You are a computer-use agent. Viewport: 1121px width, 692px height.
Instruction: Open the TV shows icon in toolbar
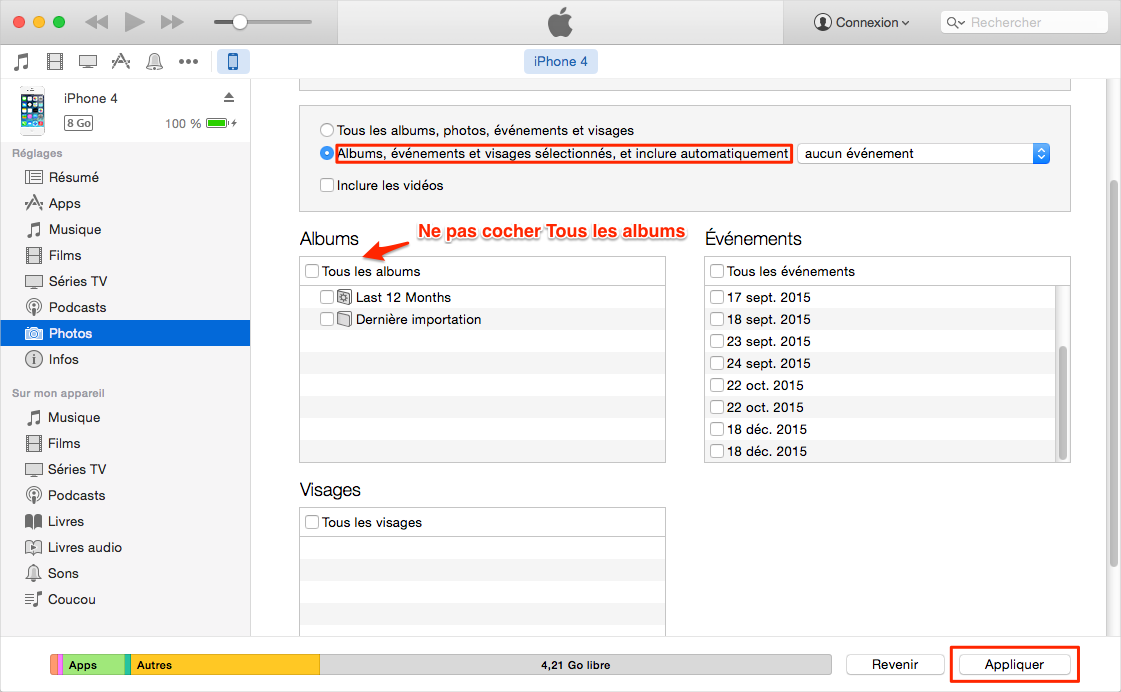tap(88, 61)
